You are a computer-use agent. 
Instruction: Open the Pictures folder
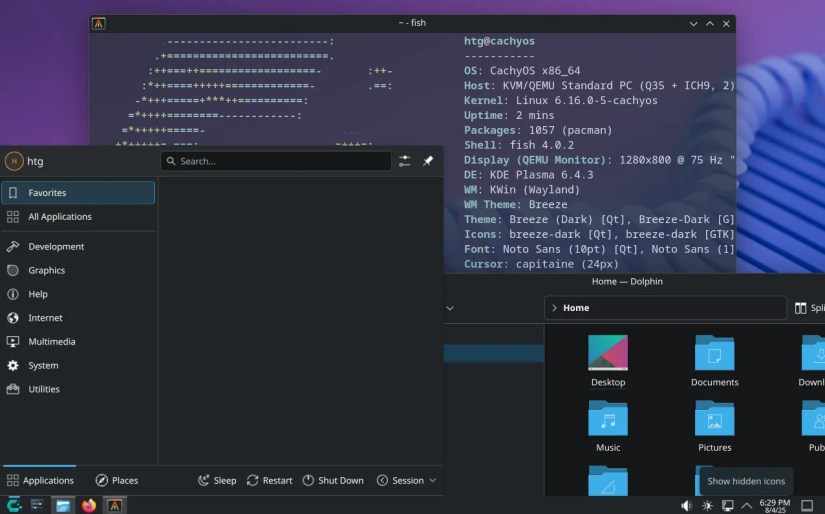coord(715,427)
